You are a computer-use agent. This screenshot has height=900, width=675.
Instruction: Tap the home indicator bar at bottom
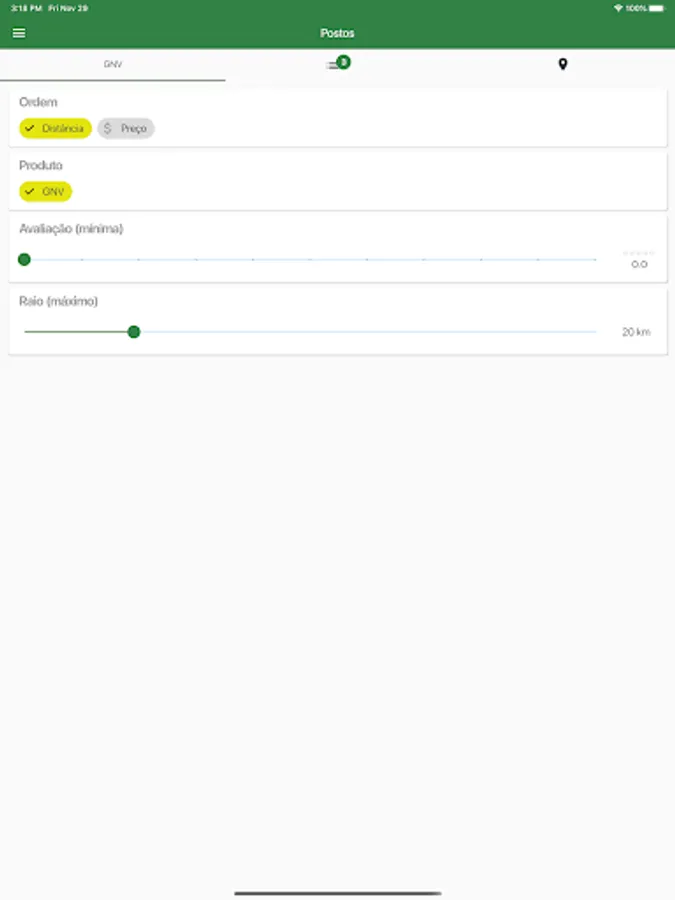(x=337, y=892)
